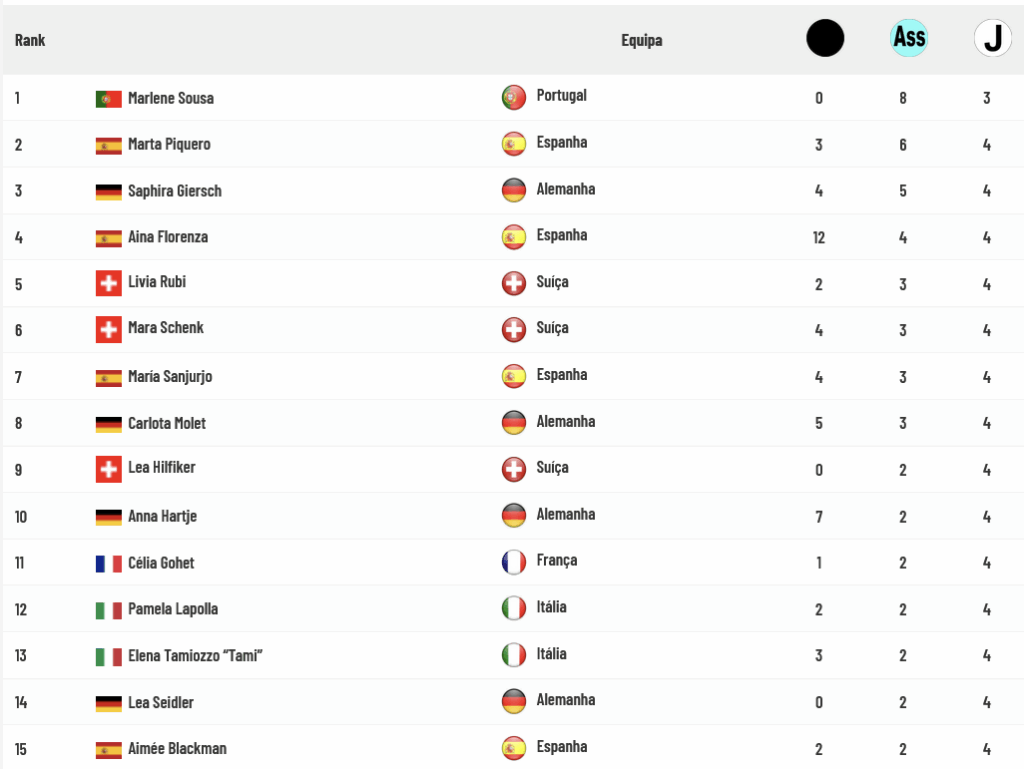Click the round Portugal team badge
This screenshot has height=769, width=1024.
[x=514, y=97]
